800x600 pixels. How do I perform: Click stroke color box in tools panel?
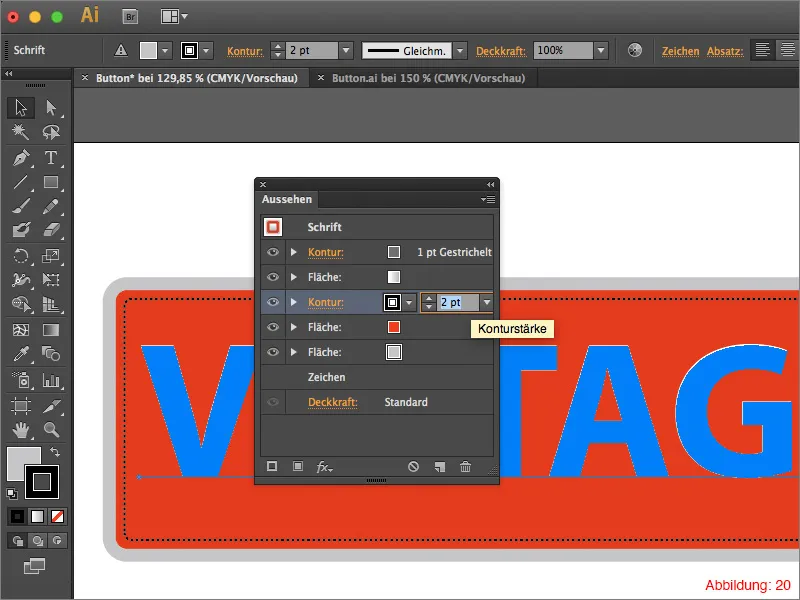(42, 482)
